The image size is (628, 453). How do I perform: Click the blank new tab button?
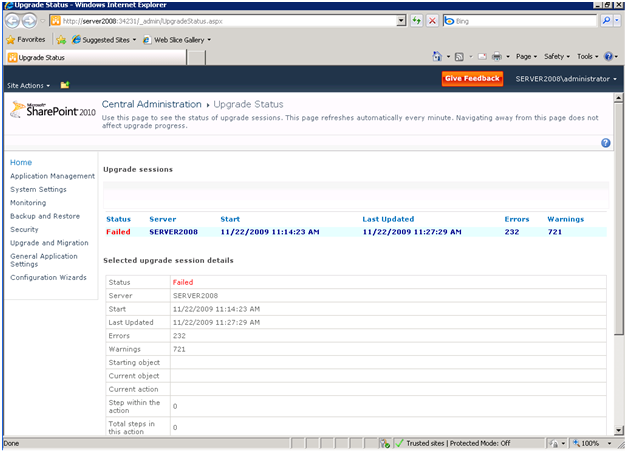coord(196,58)
